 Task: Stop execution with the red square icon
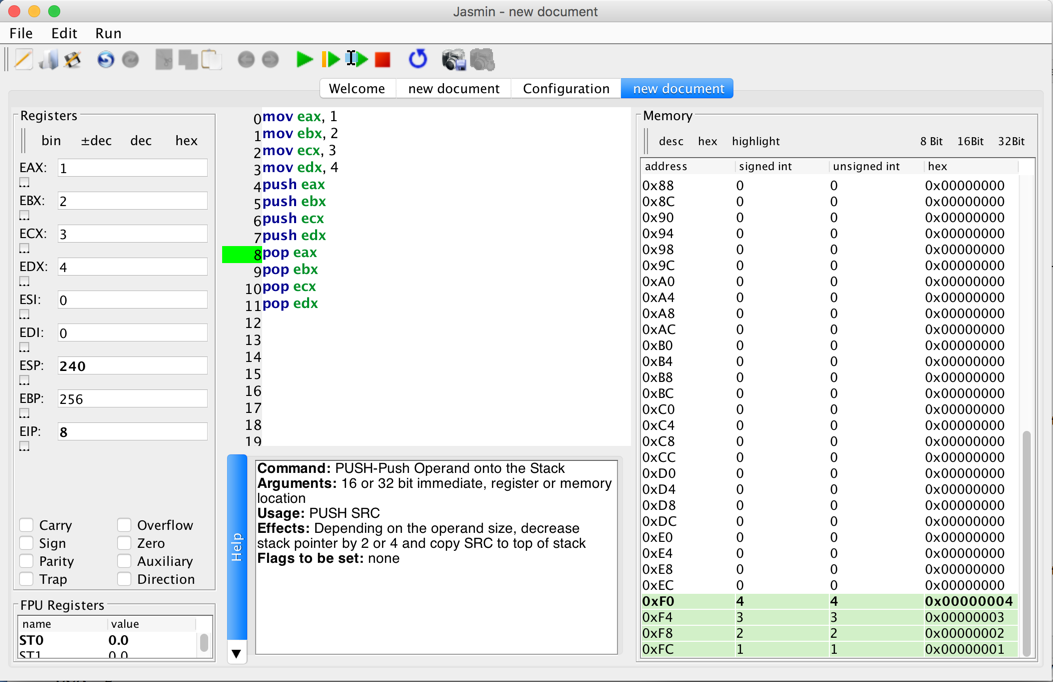(382, 60)
